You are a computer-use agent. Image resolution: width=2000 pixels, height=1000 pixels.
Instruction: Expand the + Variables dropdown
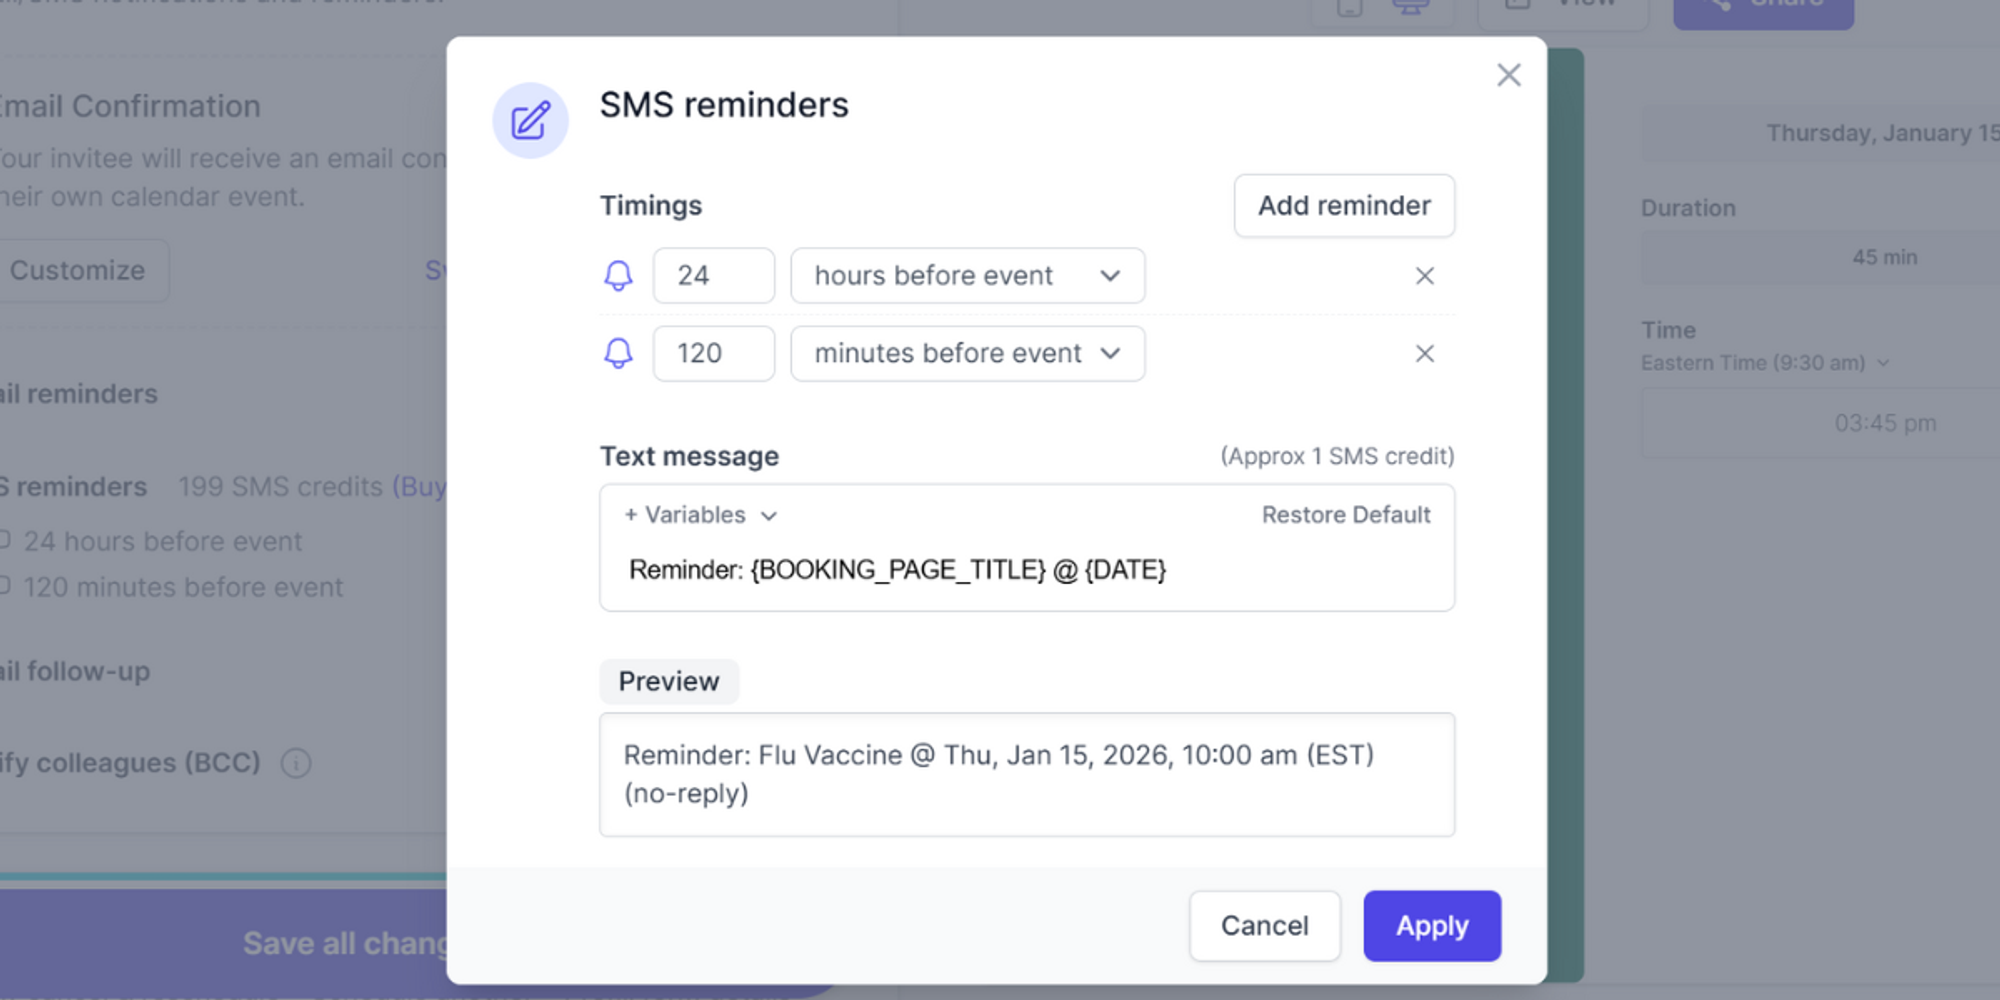698,515
